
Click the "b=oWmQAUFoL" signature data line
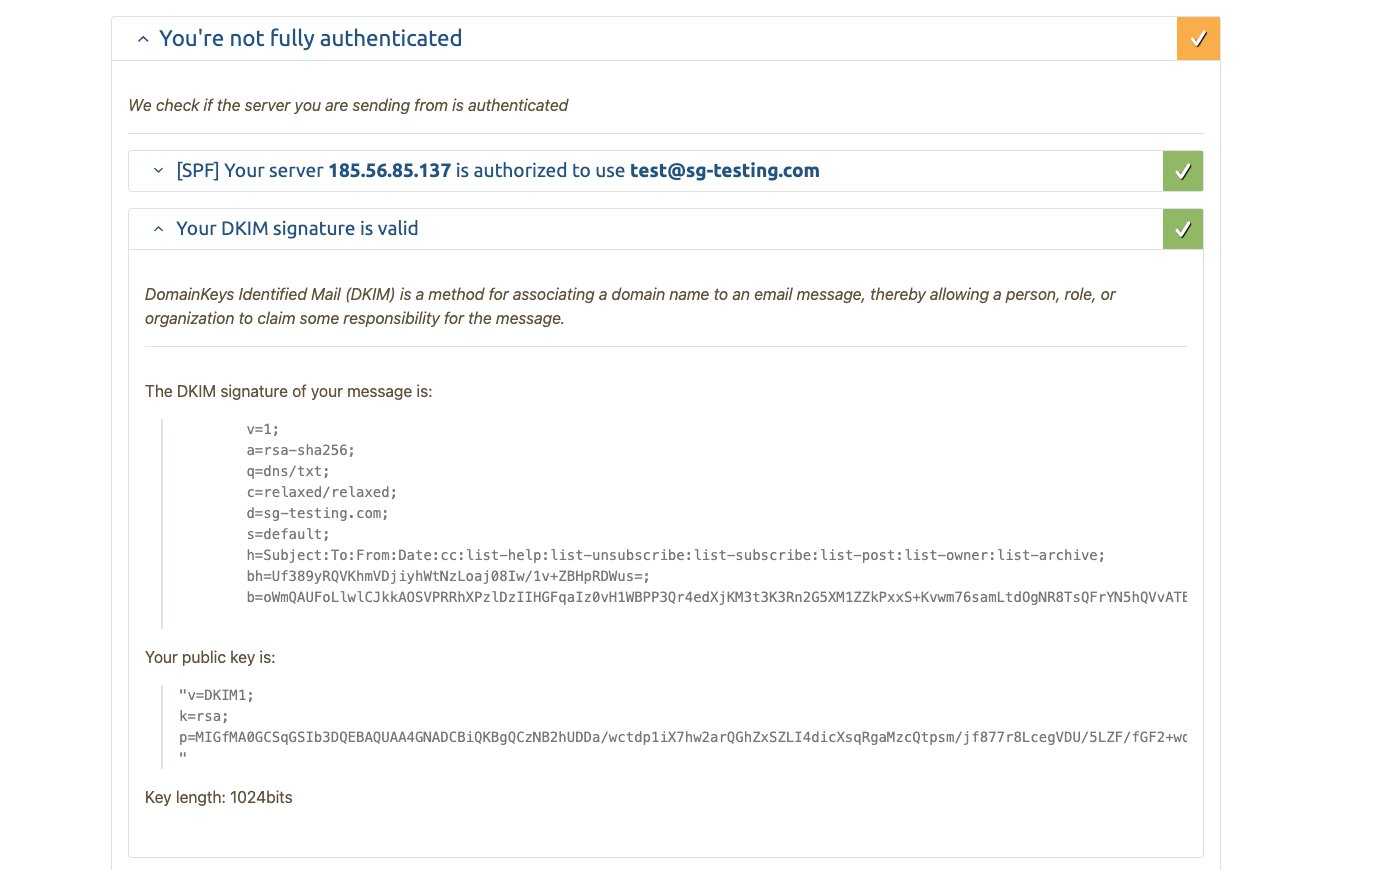[717, 597]
